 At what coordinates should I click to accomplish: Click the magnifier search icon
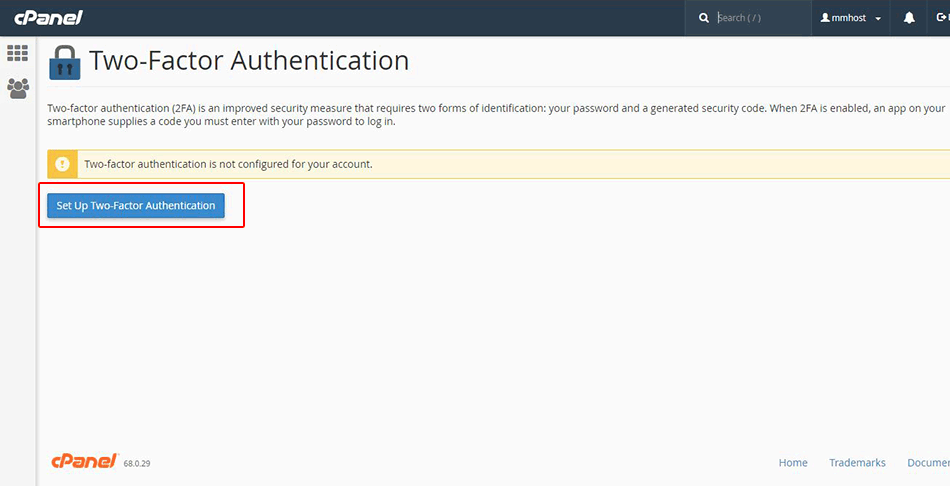coord(704,18)
